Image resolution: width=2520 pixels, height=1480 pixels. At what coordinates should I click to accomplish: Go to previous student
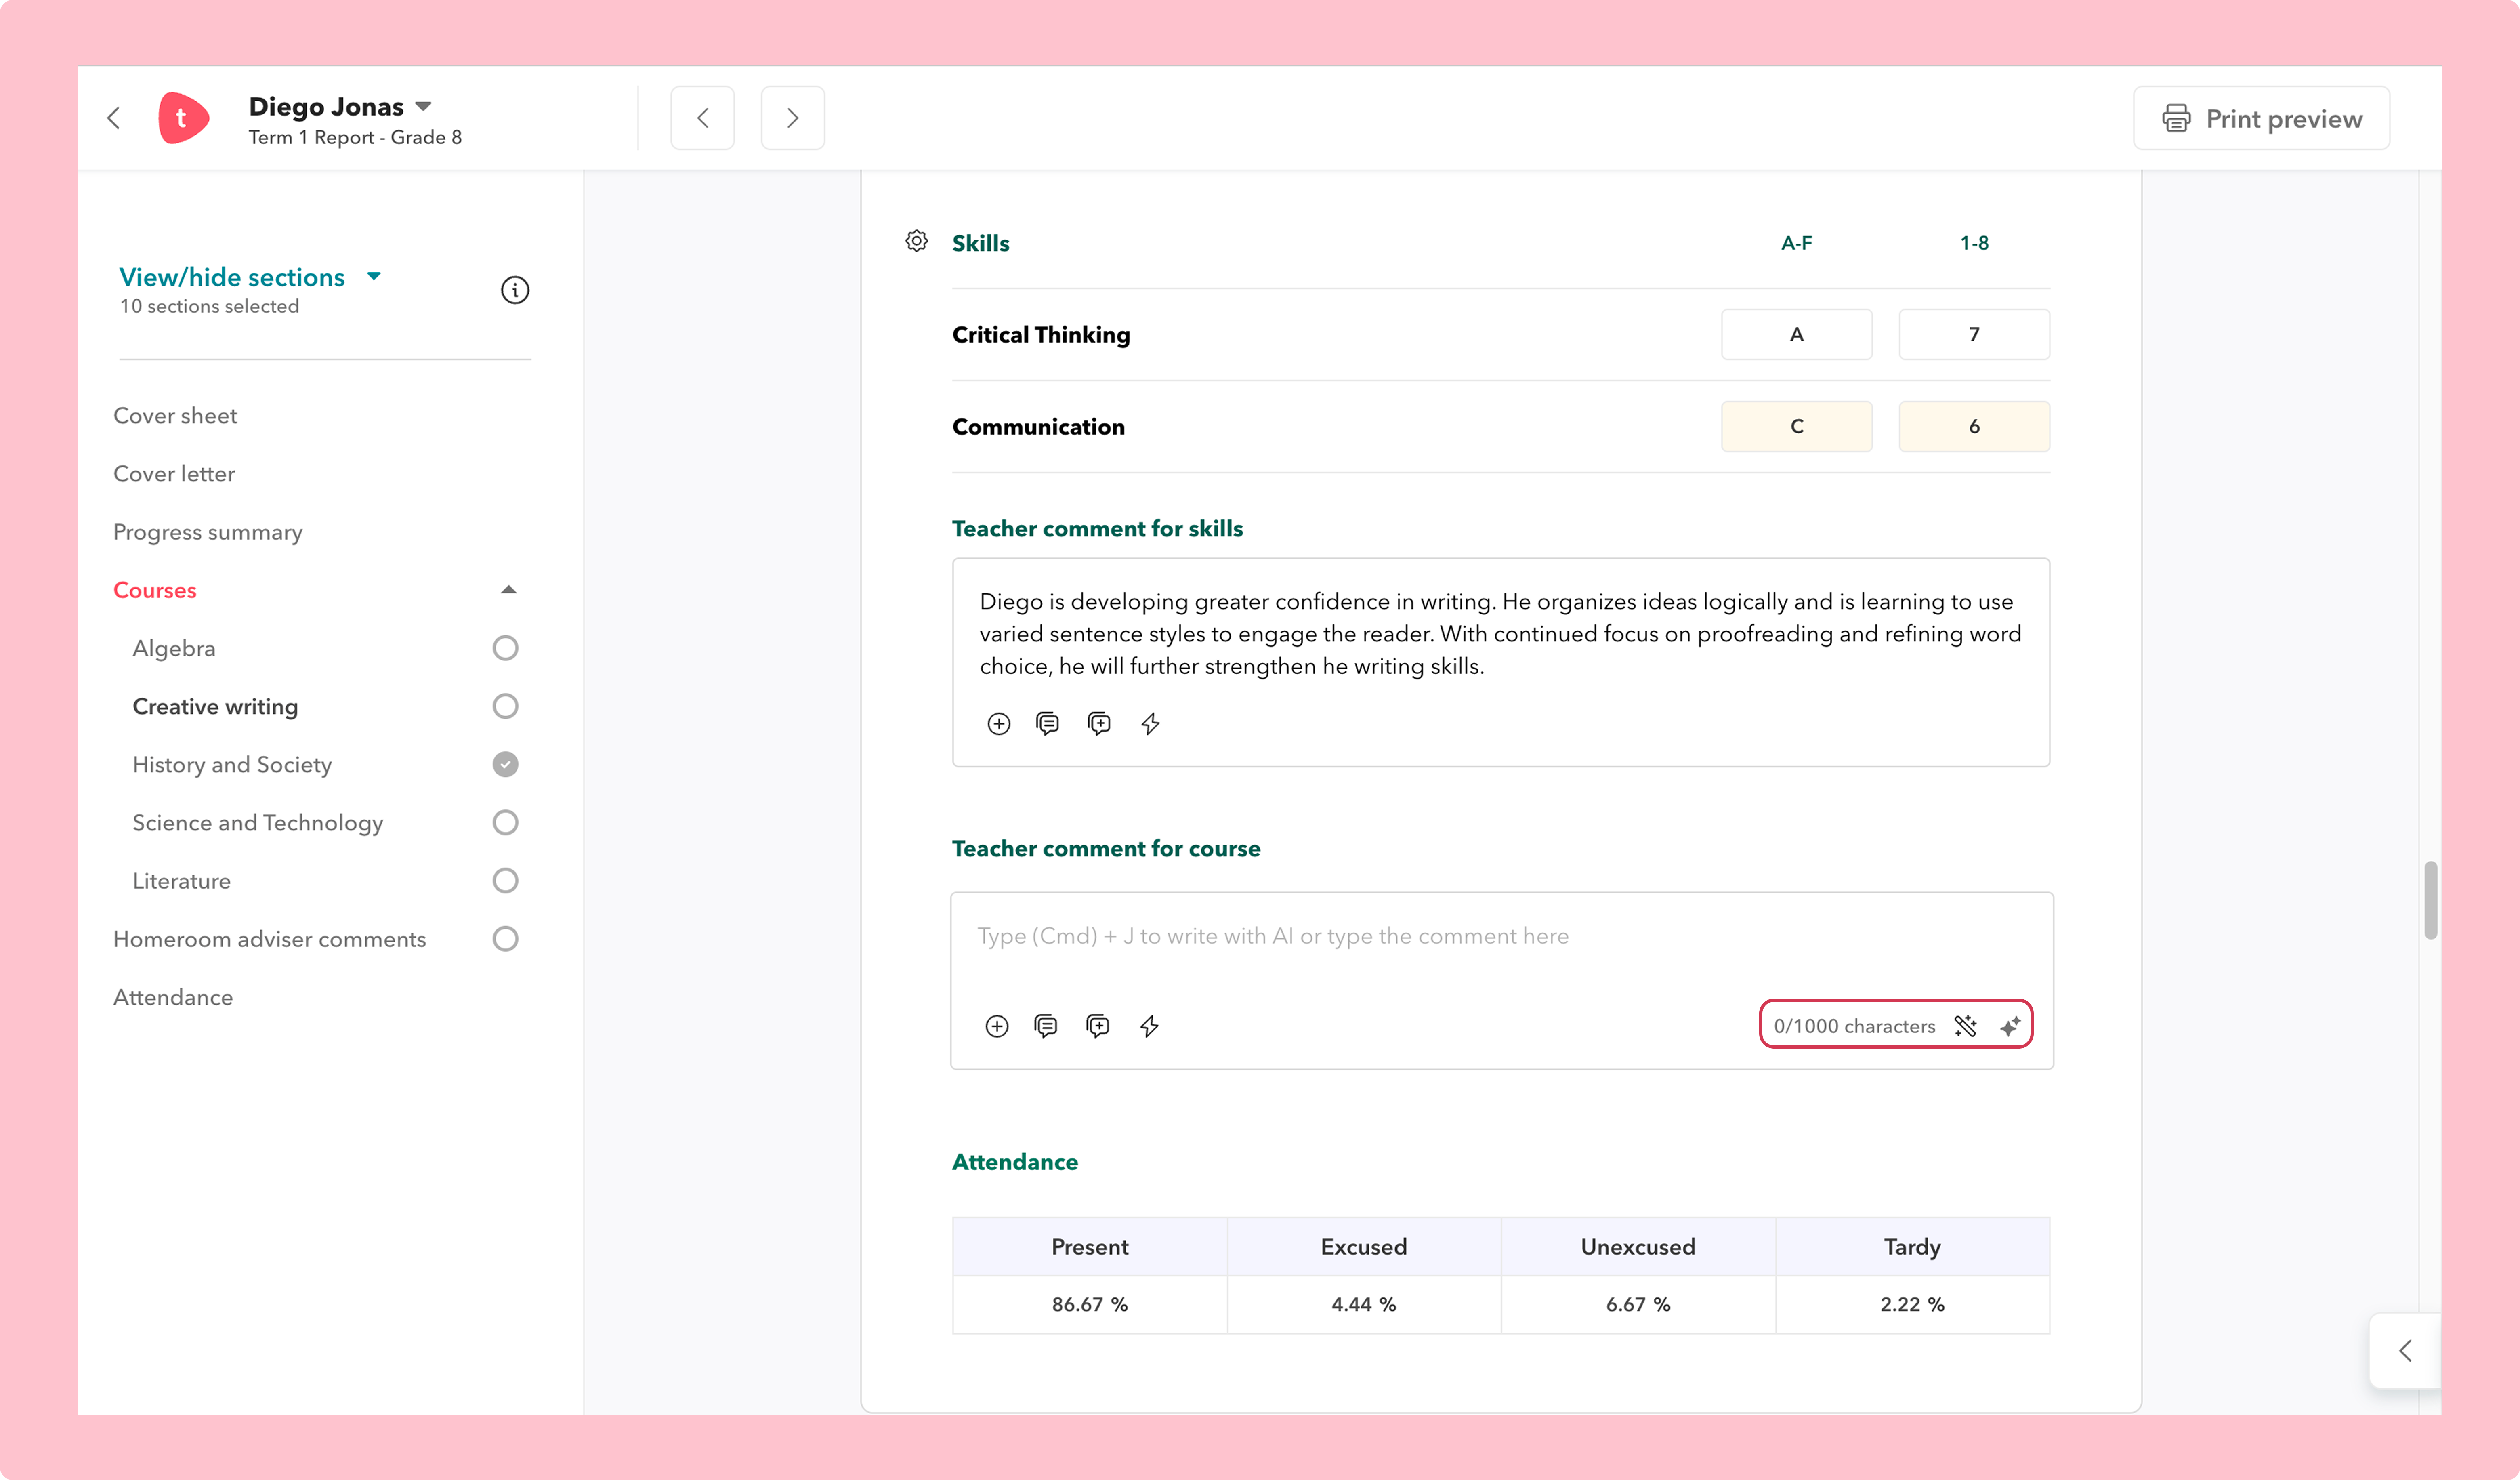703,118
